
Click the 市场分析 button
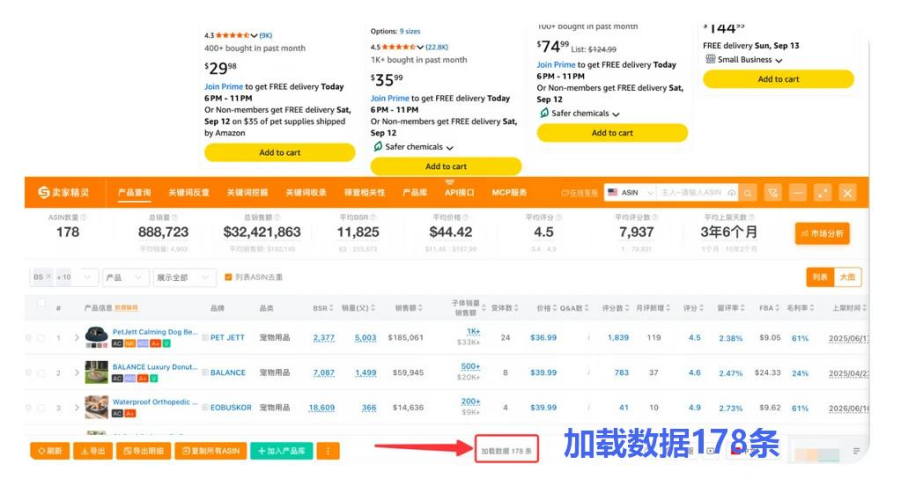click(822, 233)
